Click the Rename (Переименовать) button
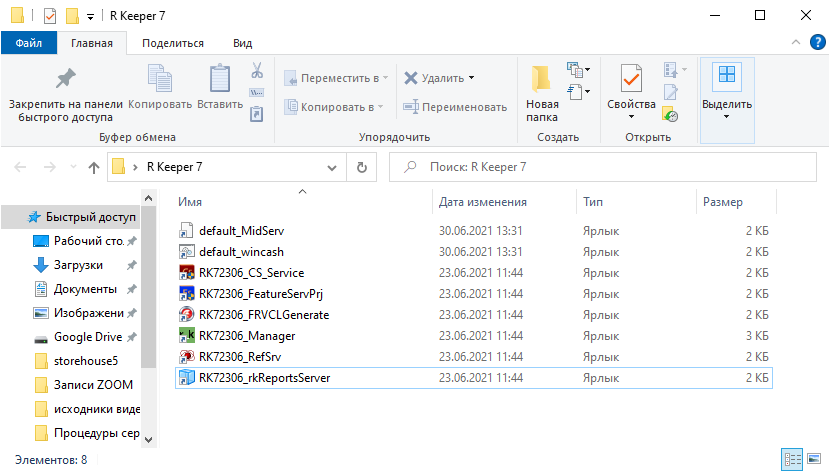The width and height of the screenshot is (830, 472). (456, 107)
